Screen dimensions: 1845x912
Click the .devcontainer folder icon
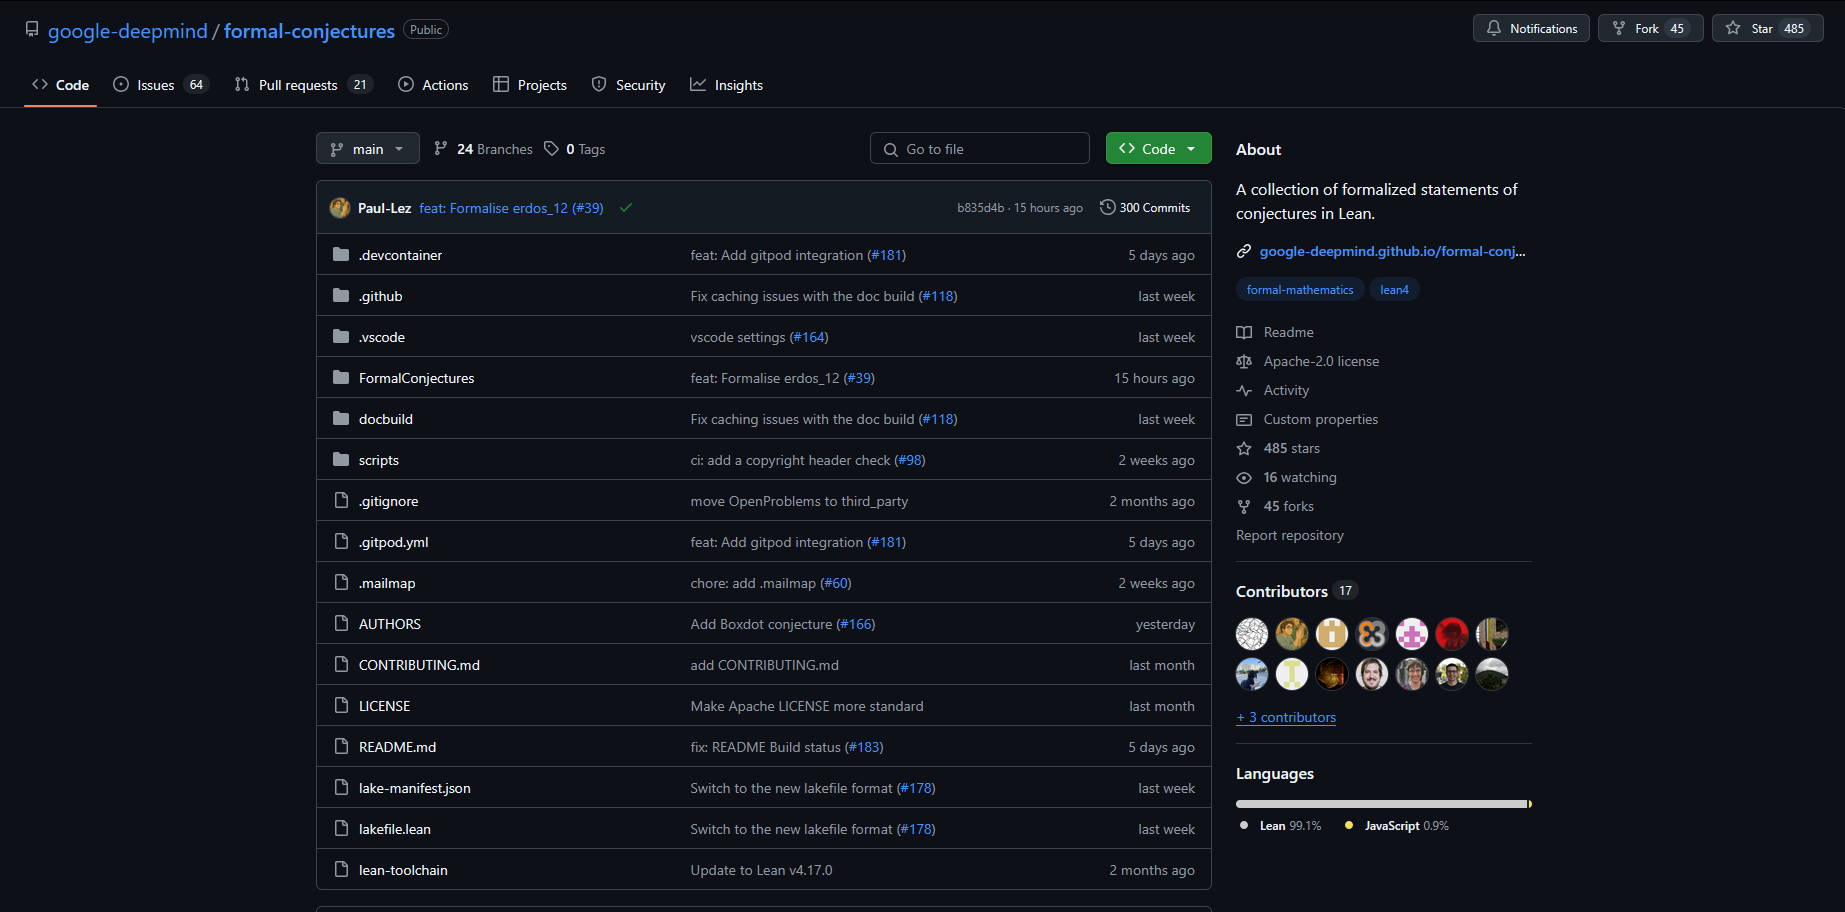[341, 255]
